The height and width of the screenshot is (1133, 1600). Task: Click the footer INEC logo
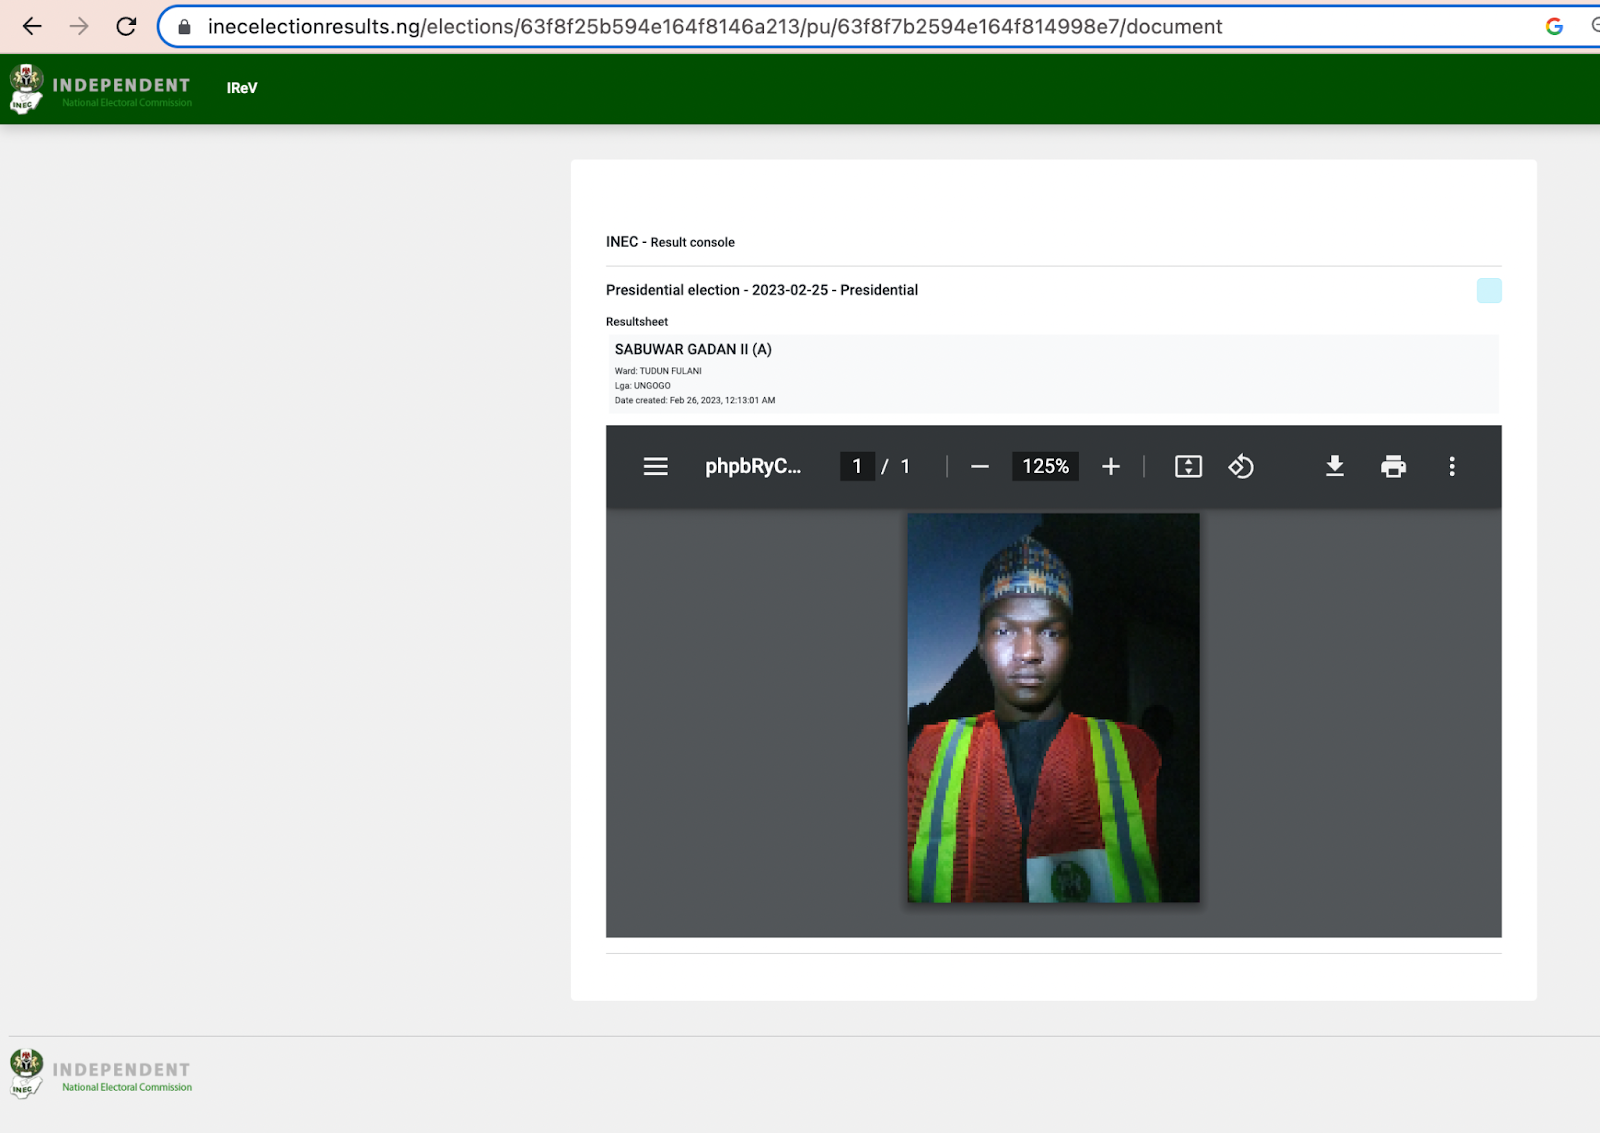[100, 1074]
